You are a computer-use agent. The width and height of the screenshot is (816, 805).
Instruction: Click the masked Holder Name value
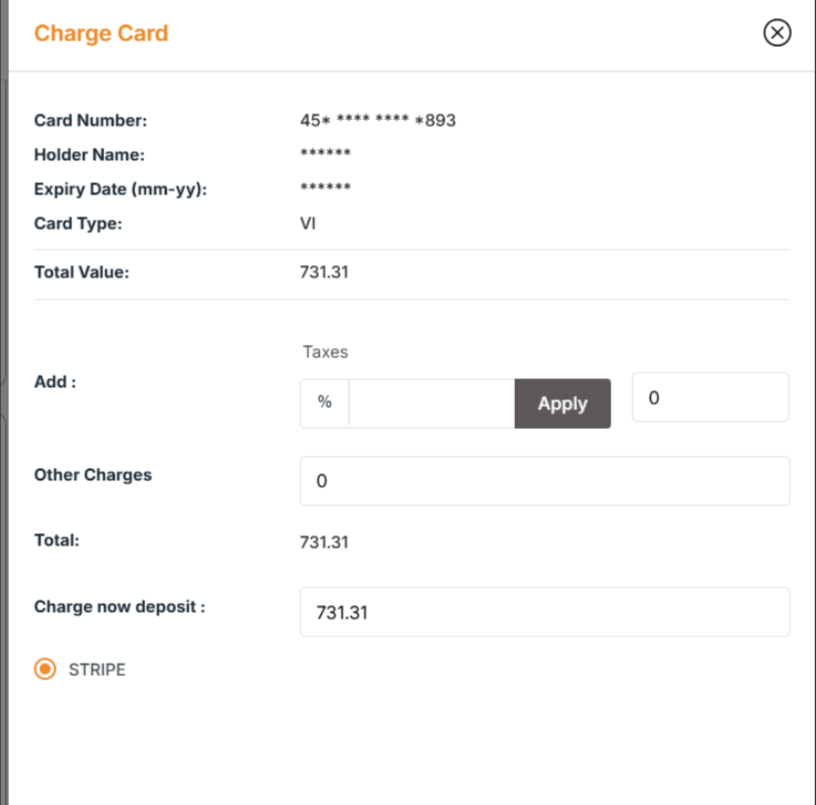click(x=325, y=155)
